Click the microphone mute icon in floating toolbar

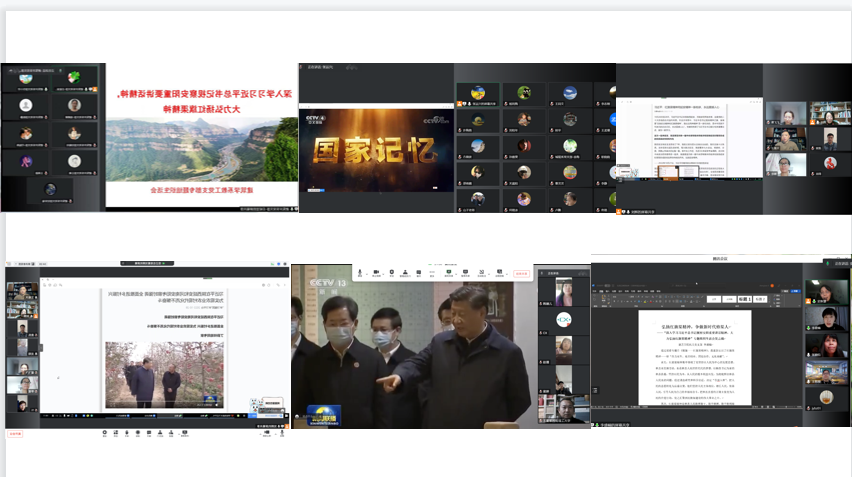pyautogui.click(x=360, y=272)
